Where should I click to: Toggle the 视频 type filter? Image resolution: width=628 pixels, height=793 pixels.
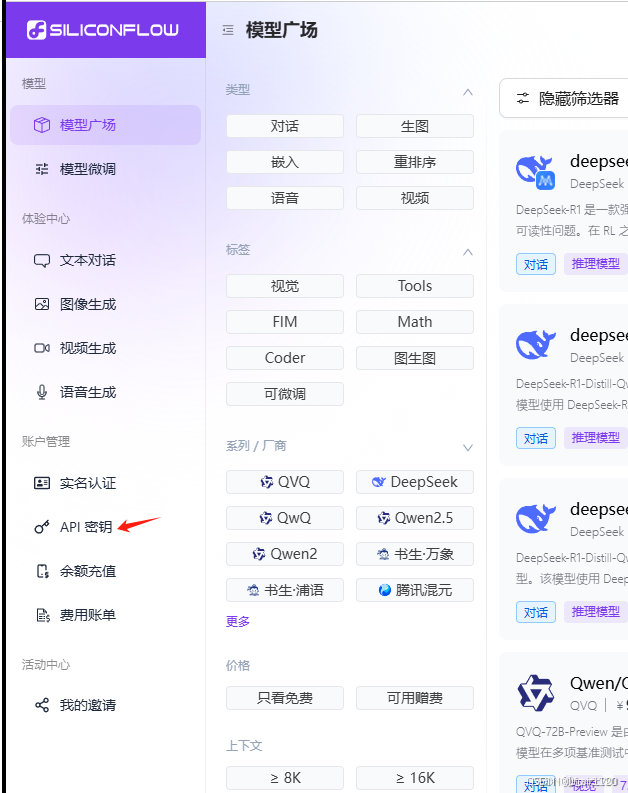click(x=415, y=198)
